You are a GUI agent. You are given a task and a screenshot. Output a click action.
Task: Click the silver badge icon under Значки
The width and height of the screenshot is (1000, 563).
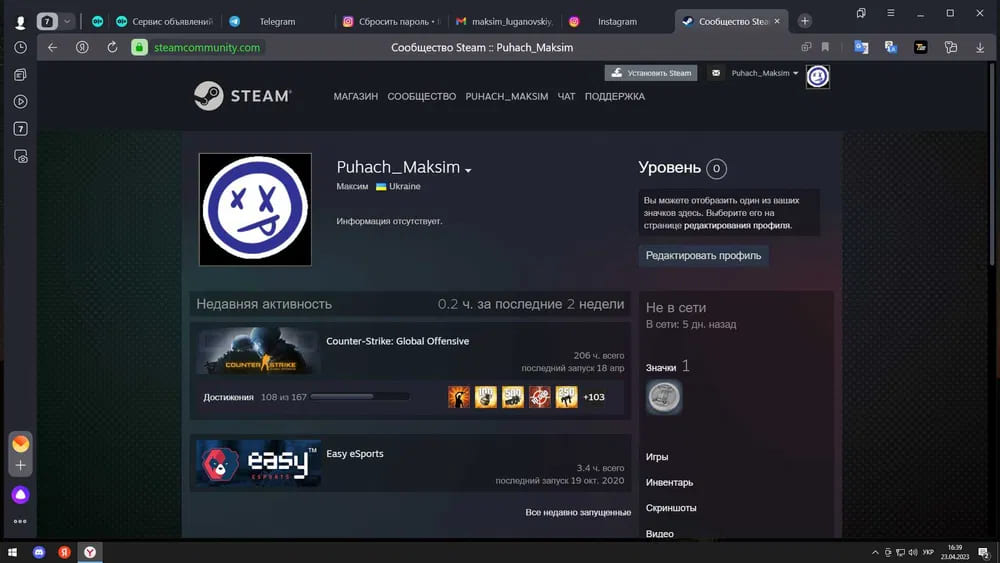[664, 397]
